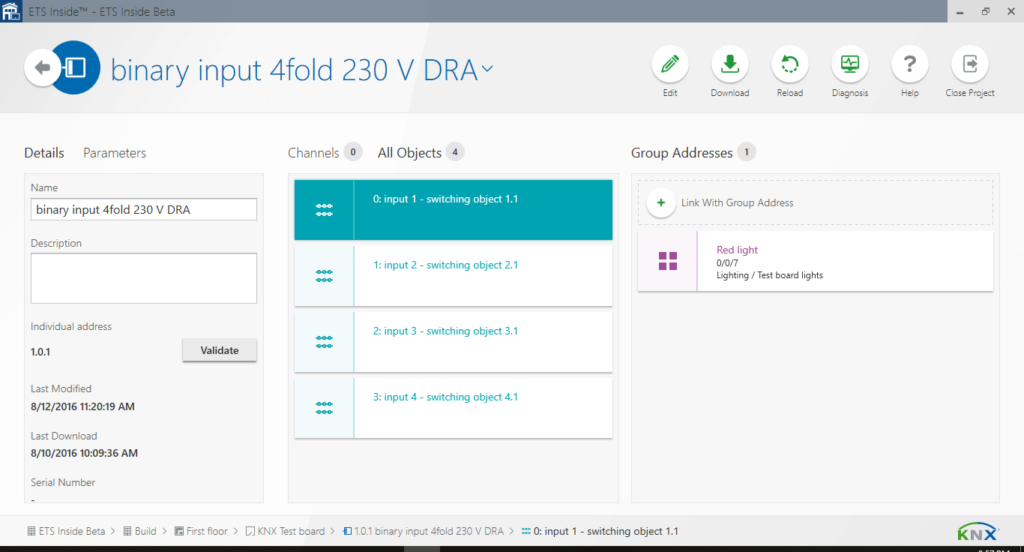Restore down the ETS Inside window
This screenshot has width=1024, height=552.
[985, 11]
